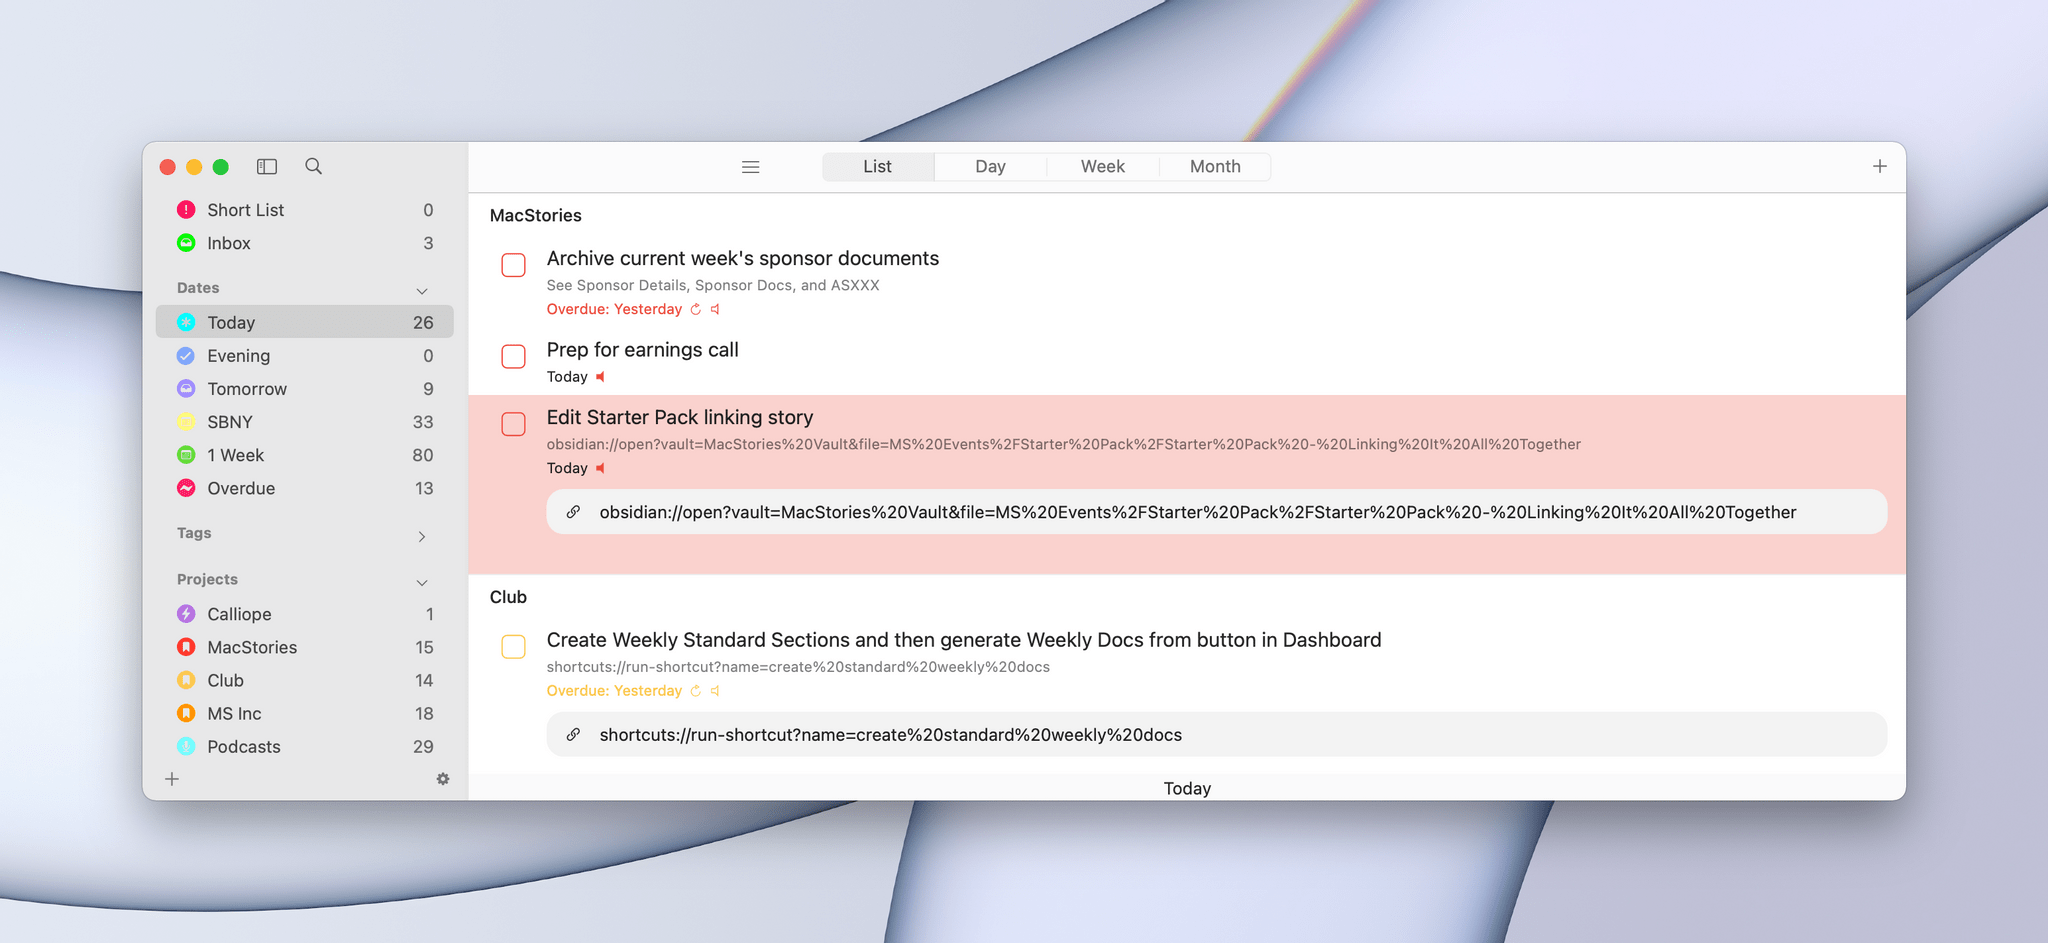
Task: Click the Evening checkmark icon
Action: tap(186, 355)
